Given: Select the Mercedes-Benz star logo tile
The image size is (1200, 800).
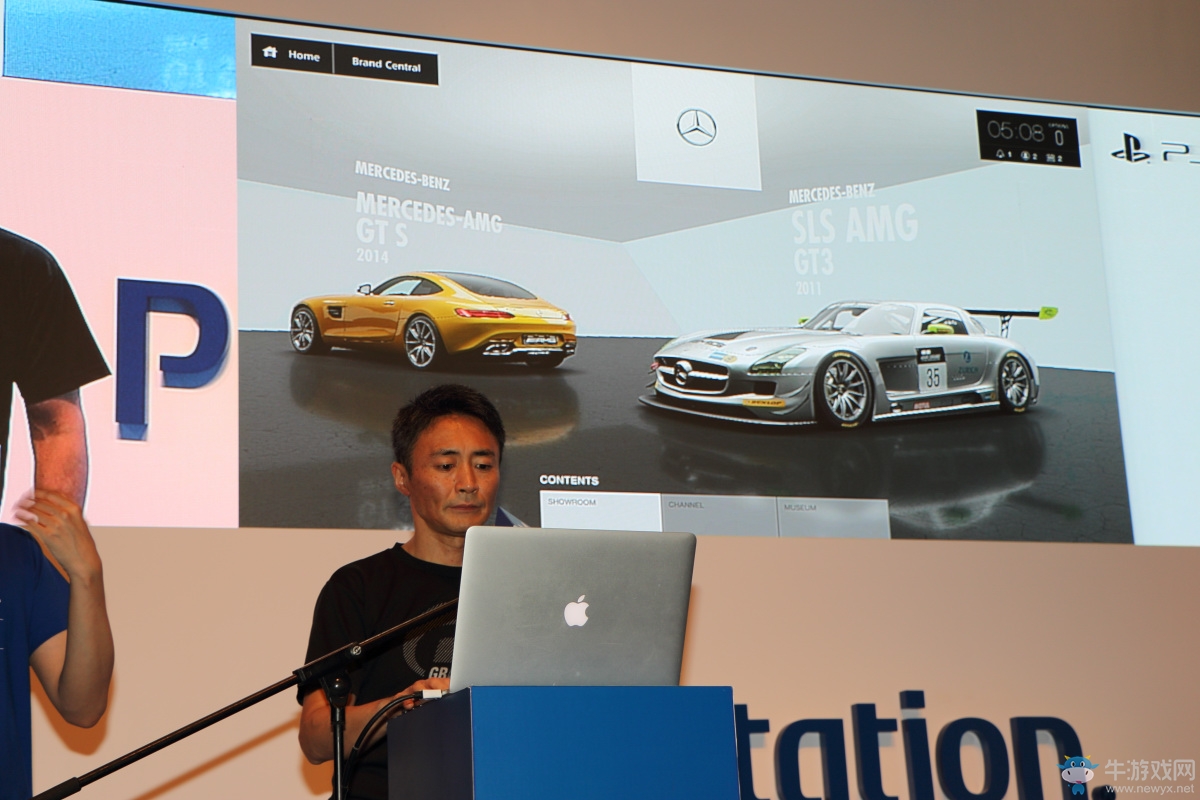Looking at the screenshot, I should [696, 127].
